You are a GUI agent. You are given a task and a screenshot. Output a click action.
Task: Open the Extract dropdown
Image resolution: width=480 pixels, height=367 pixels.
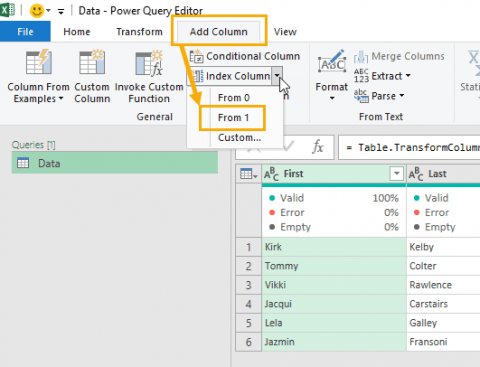382,76
